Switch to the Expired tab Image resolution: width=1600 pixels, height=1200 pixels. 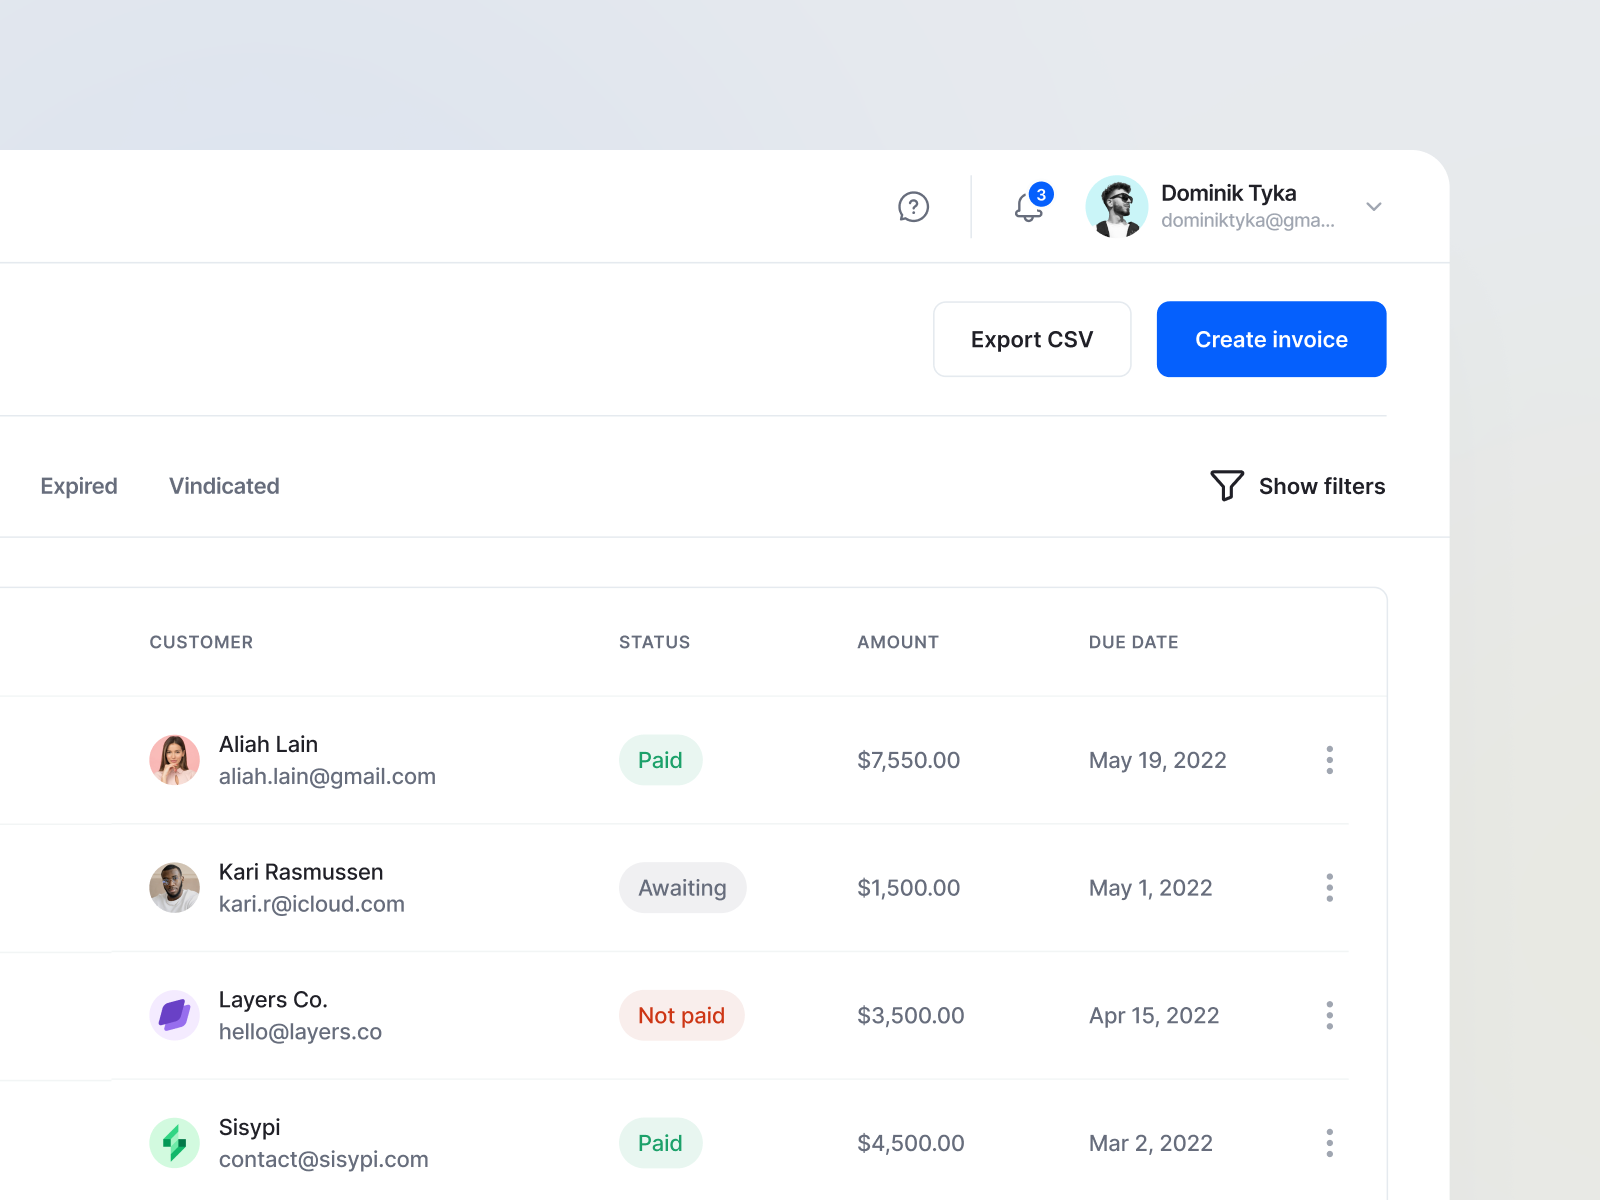[x=79, y=486]
